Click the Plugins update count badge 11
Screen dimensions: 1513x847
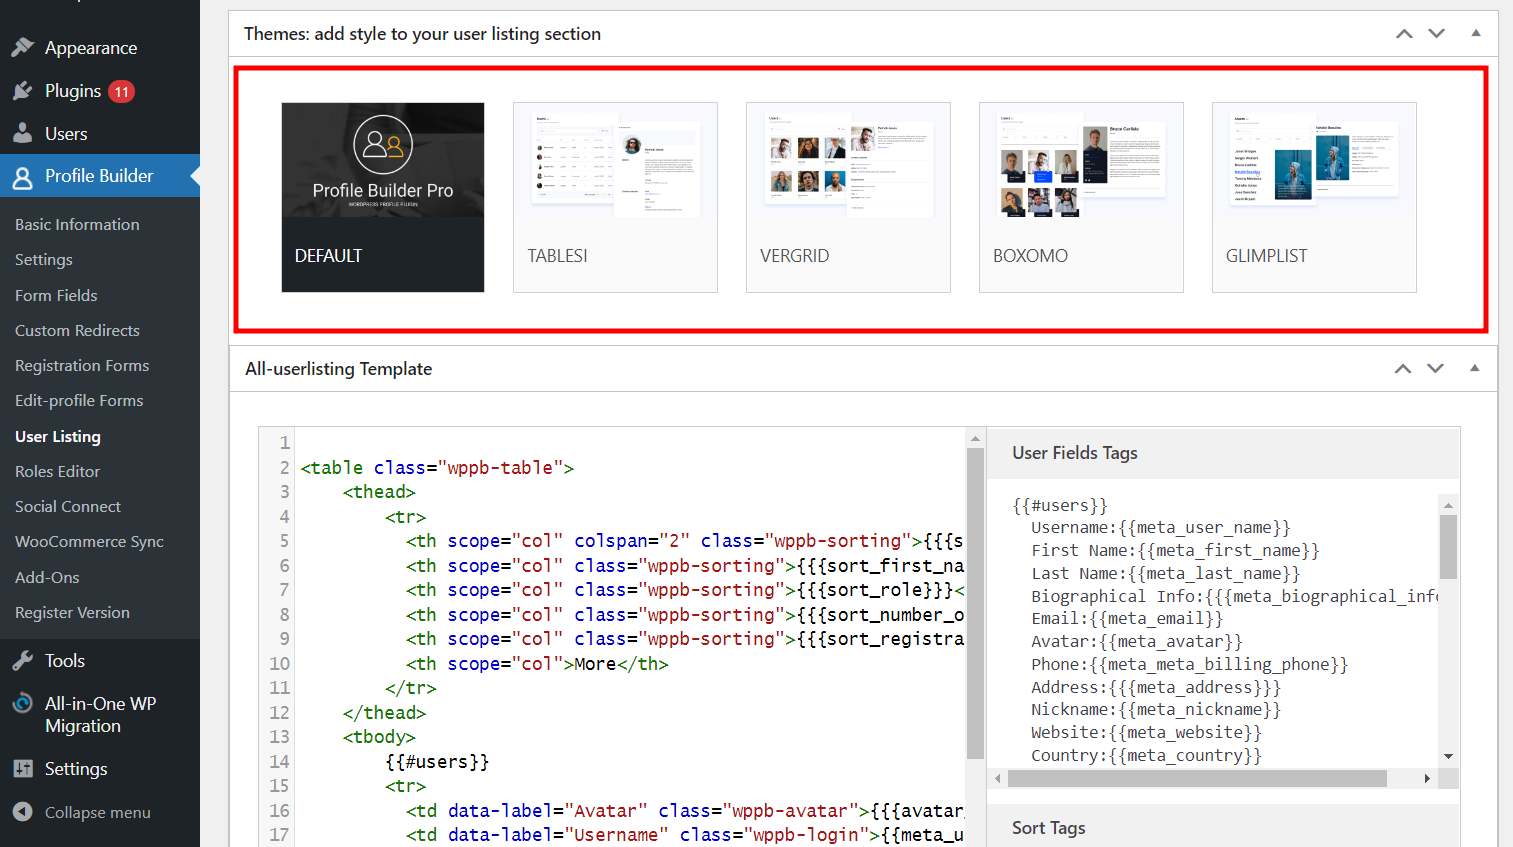pos(121,91)
